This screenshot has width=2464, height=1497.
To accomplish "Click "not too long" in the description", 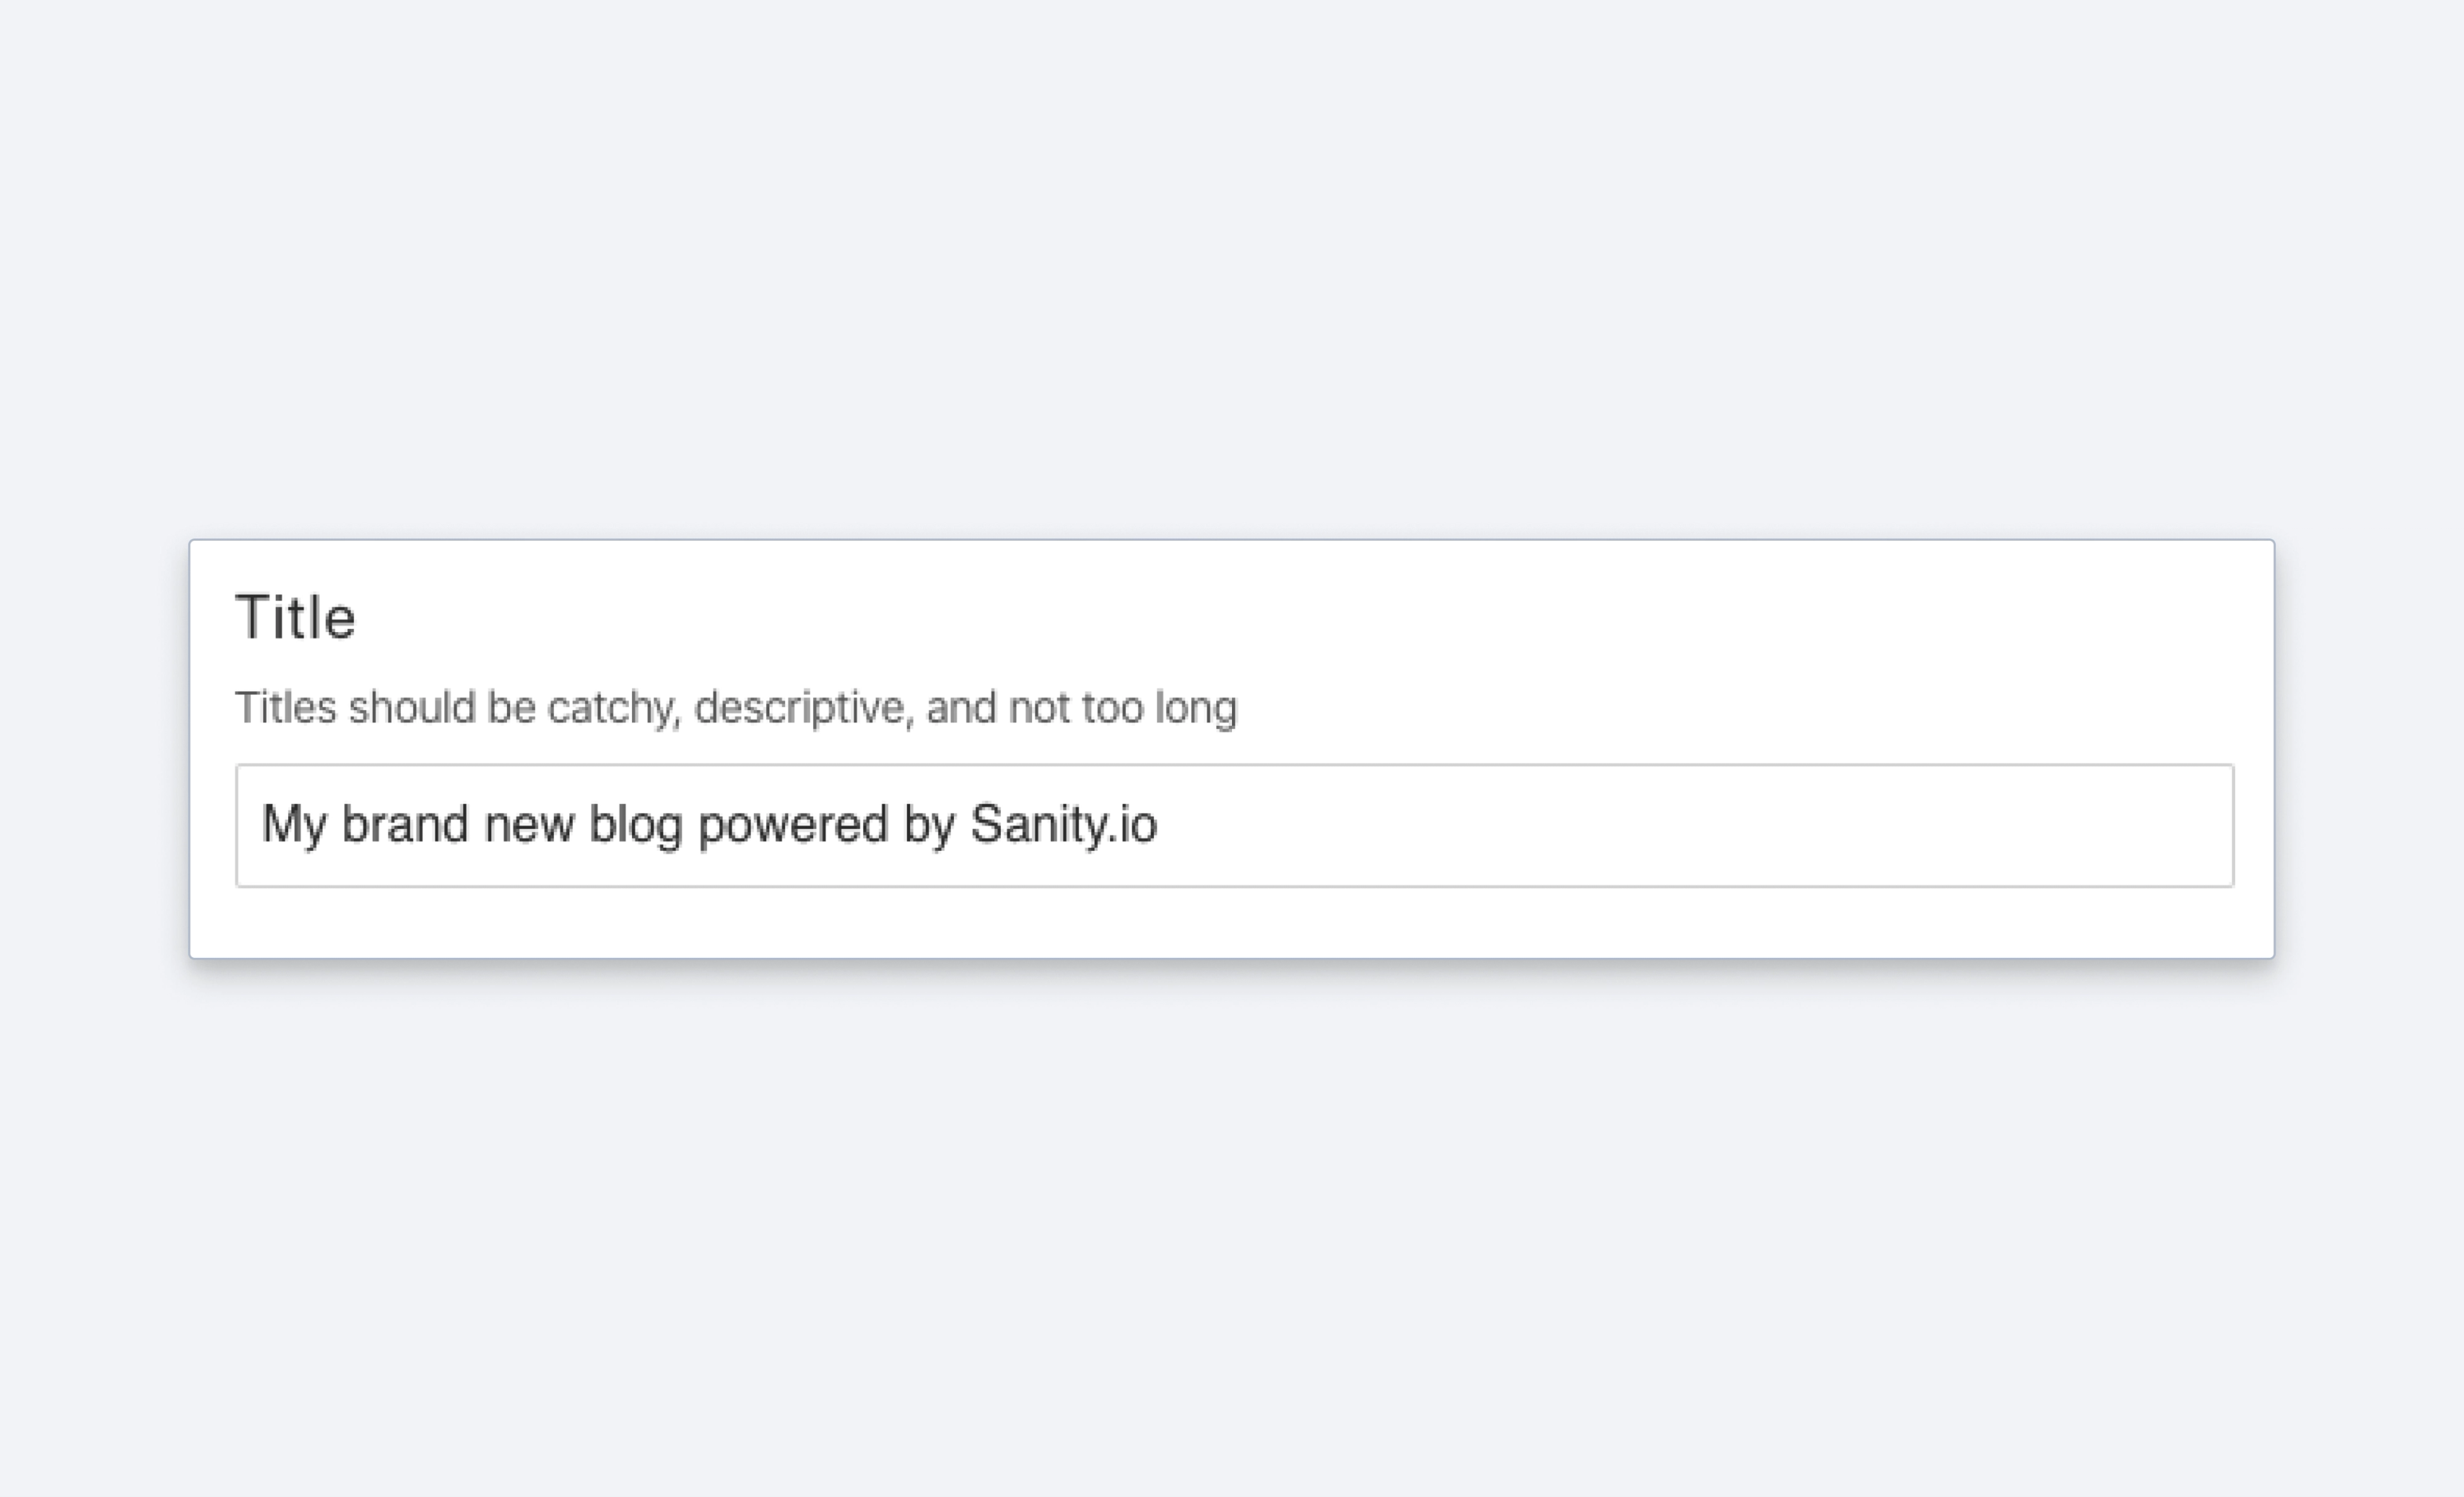I will pyautogui.click(x=1123, y=708).
